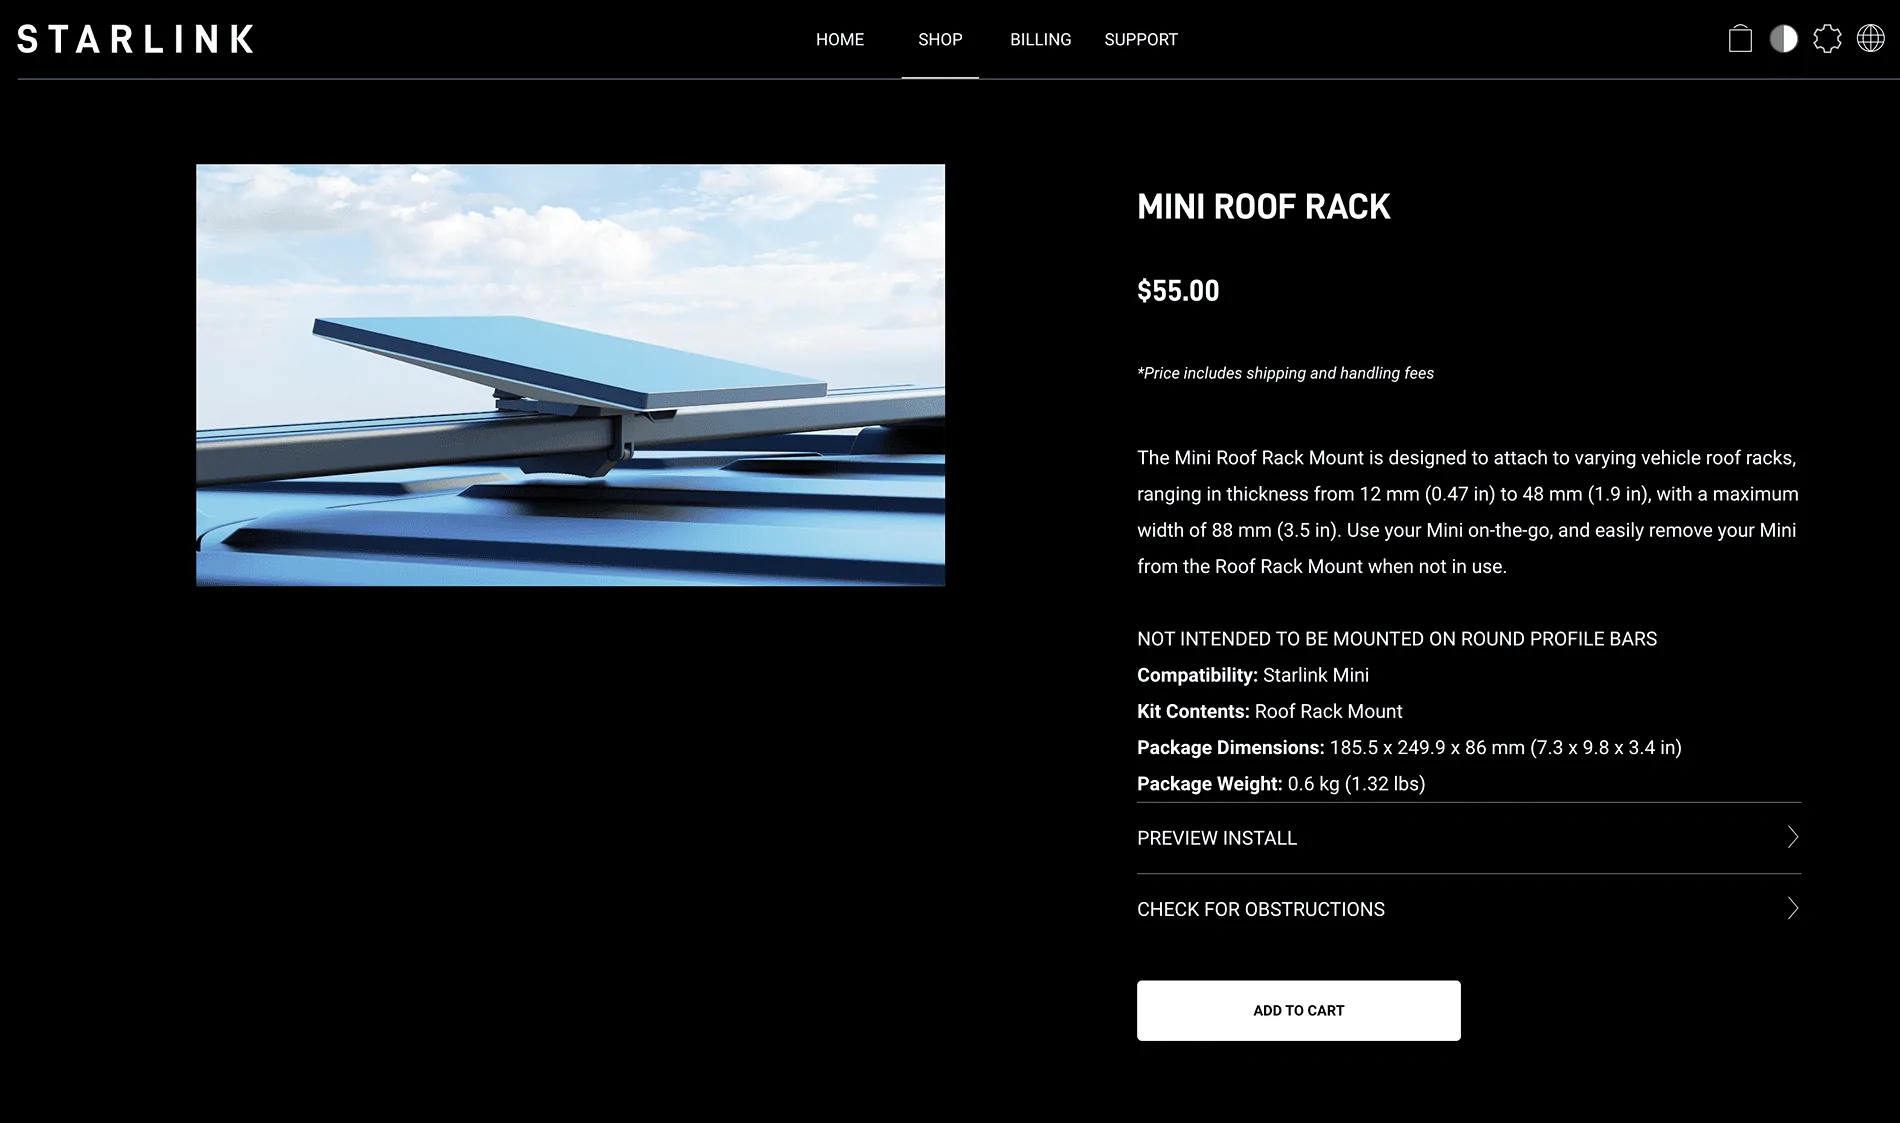Open the shopping cart icon
1900x1123 pixels.
tap(1740, 39)
